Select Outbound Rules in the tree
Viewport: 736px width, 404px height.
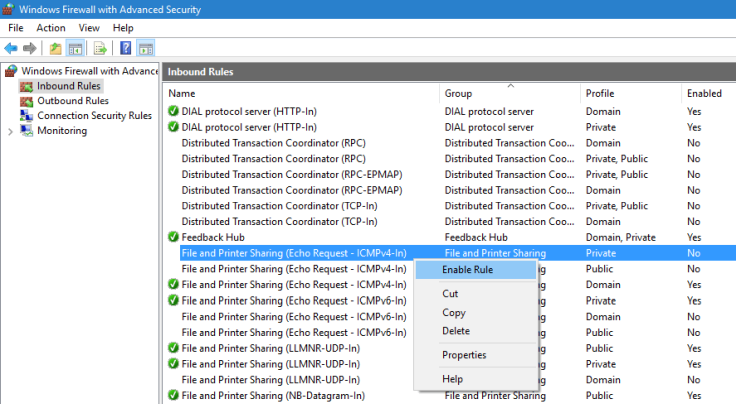[x=73, y=101]
